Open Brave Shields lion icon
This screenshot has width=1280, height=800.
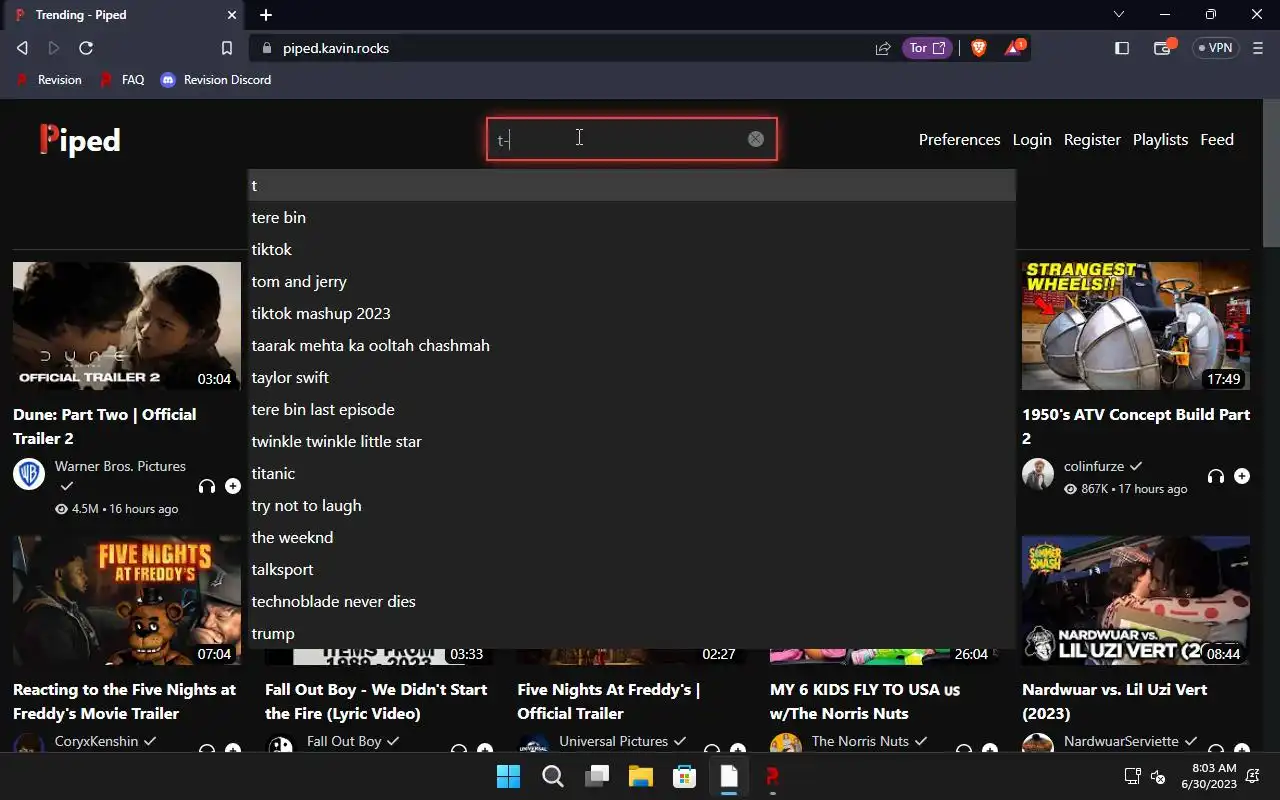[979, 48]
